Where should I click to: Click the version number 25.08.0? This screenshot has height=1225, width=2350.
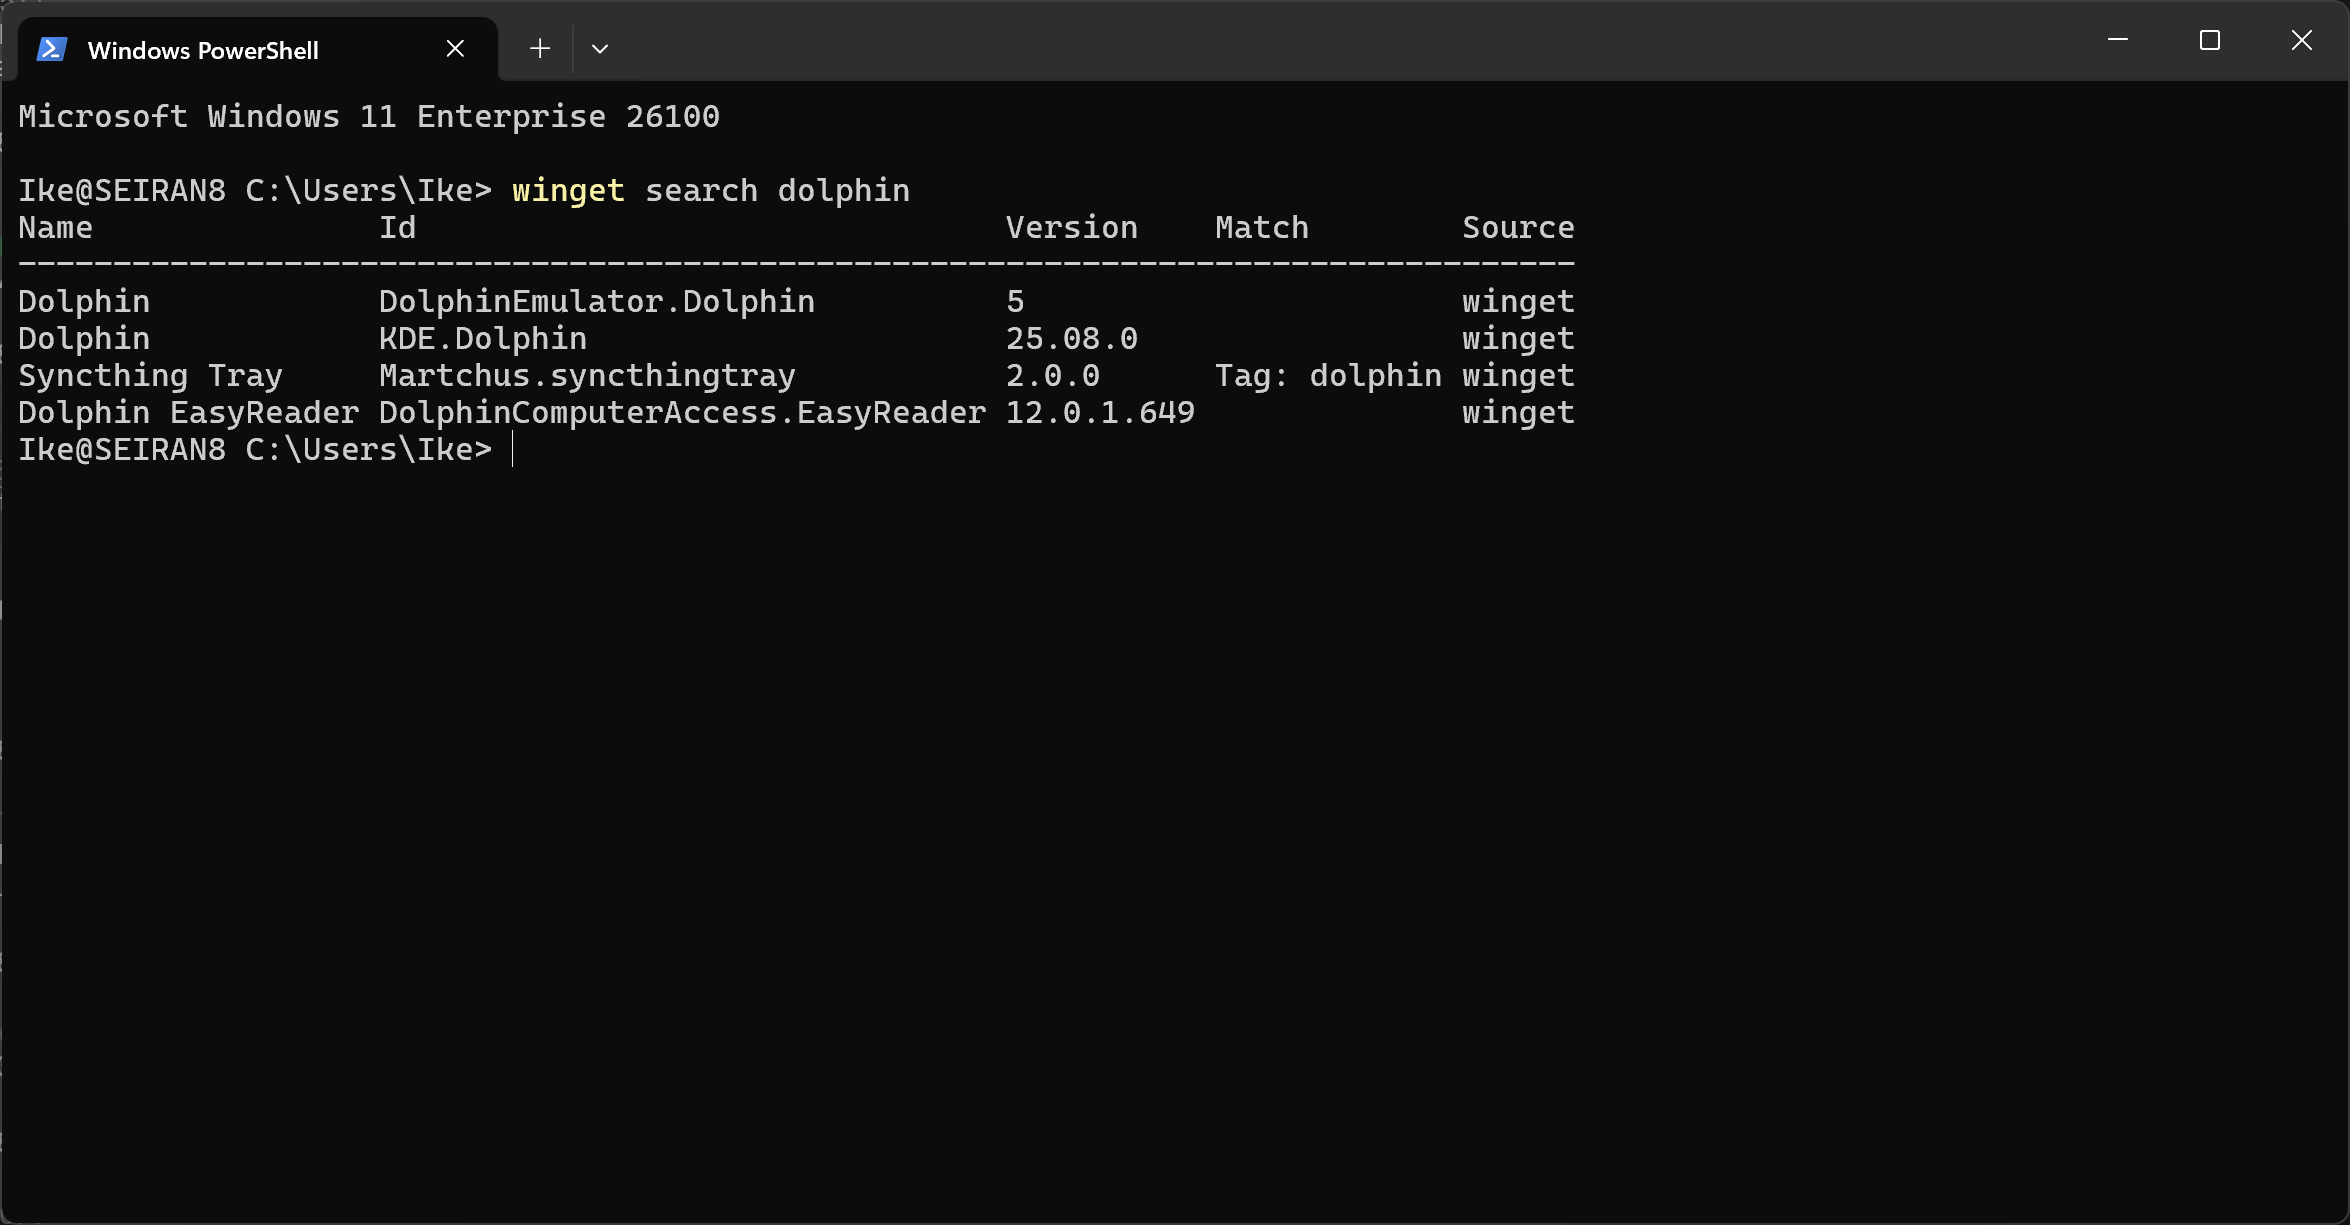[1071, 339]
